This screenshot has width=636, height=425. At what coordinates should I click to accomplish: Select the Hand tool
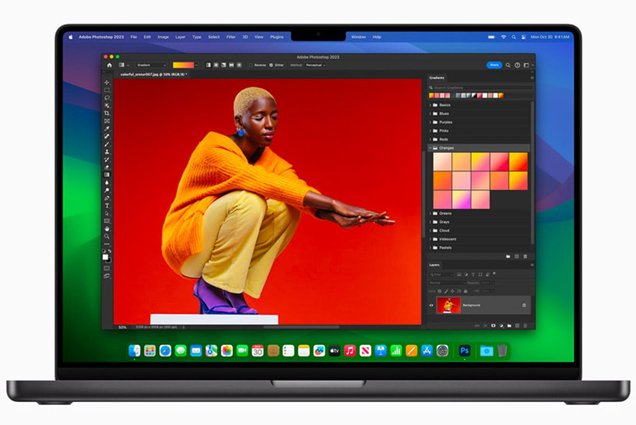[107, 229]
